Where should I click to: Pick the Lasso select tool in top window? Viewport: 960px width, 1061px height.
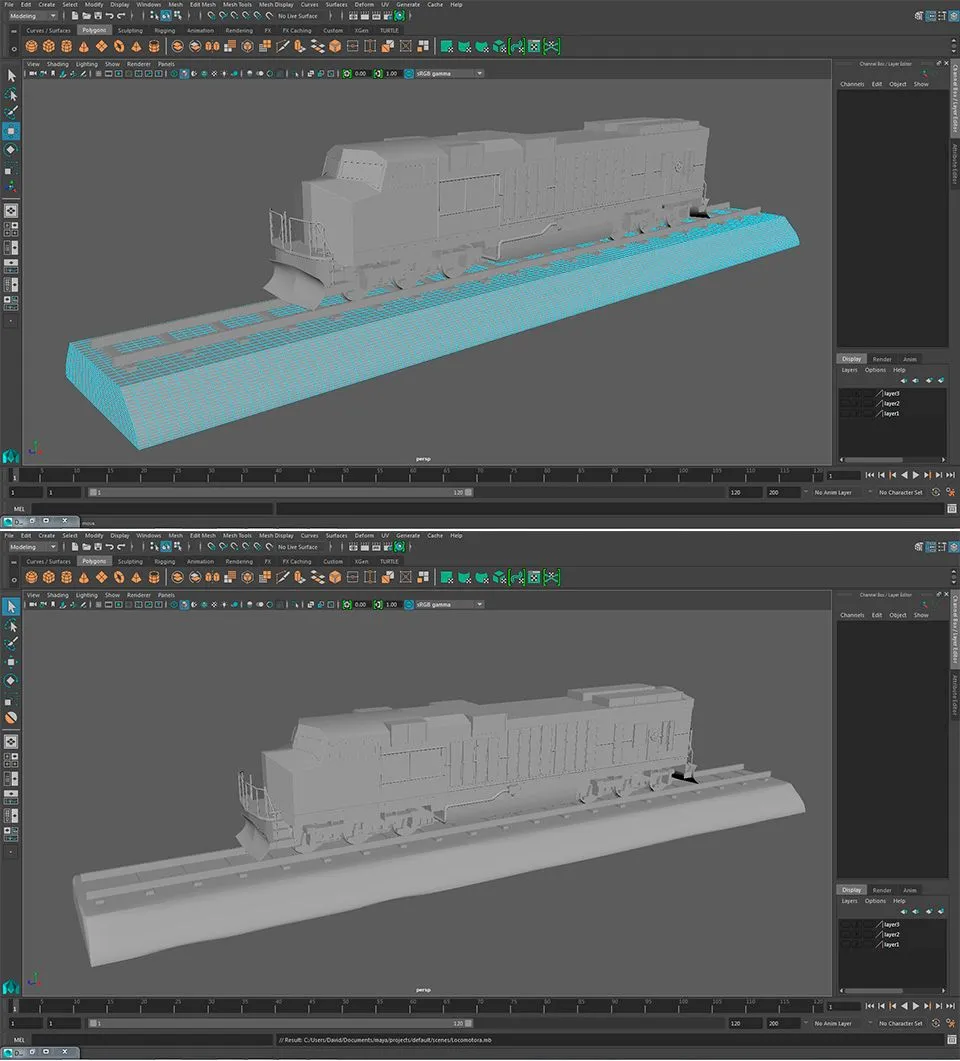point(11,94)
